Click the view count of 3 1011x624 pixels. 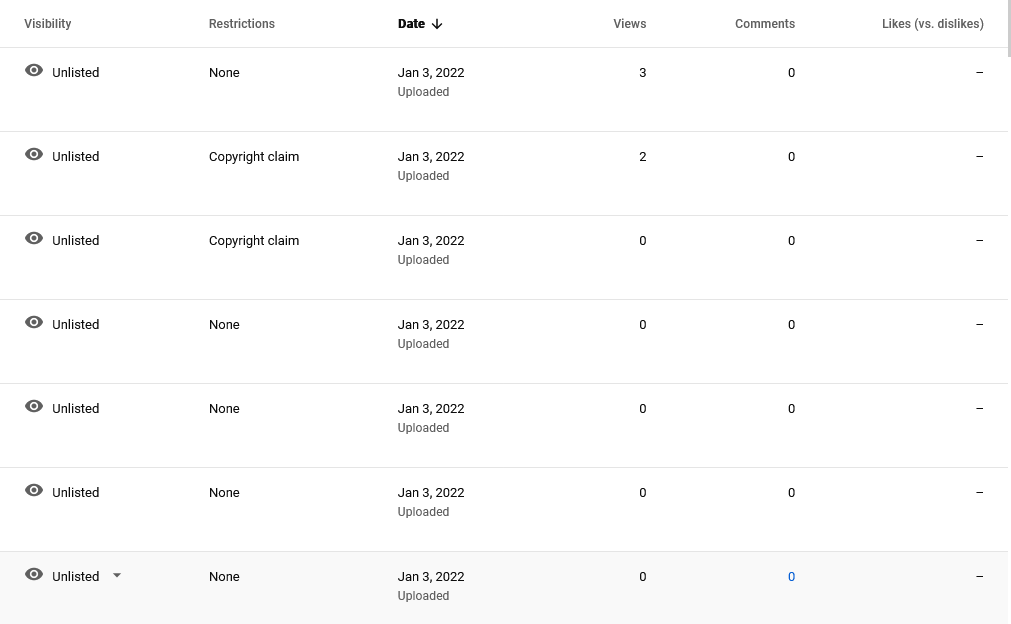[x=642, y=73]
